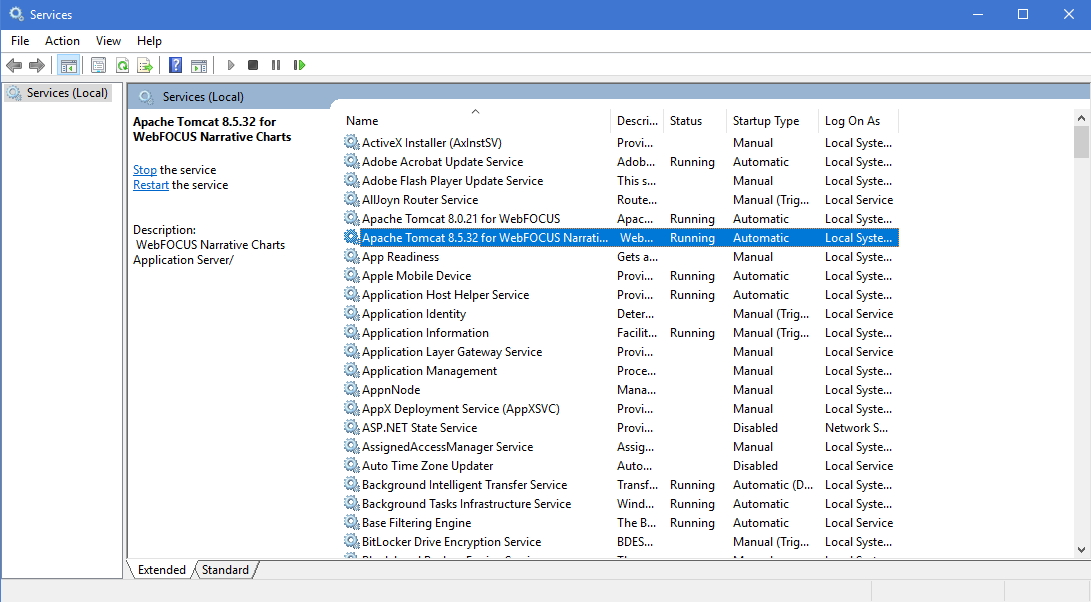1091x602 pixels.
Task: Sort by the Startup Type column header
Action: tap(772, 120)
